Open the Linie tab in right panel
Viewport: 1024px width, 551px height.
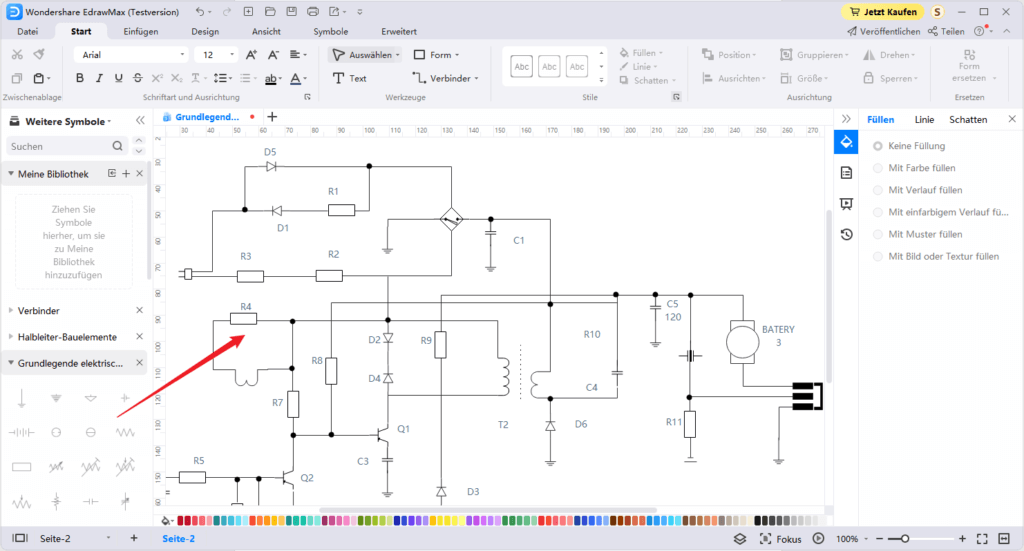tap(924, 119)
